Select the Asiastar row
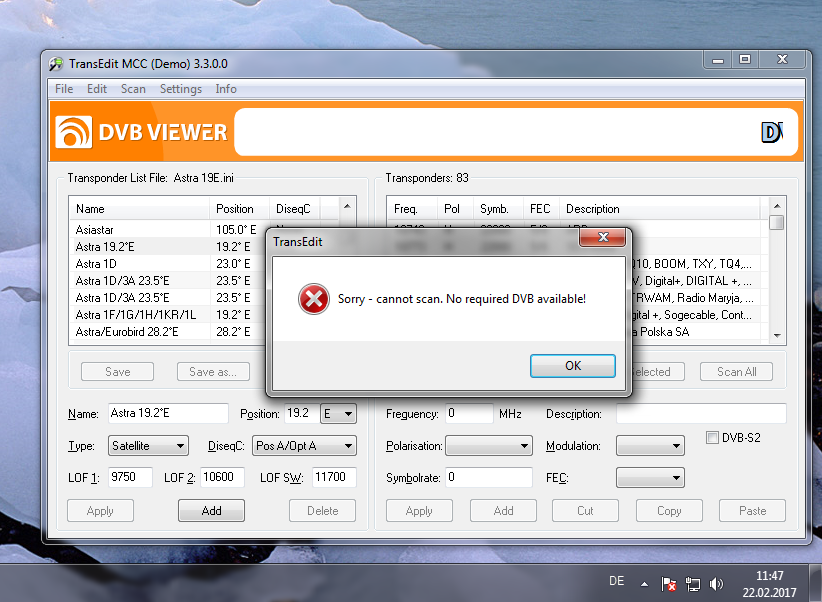Viewport: 822px width, 602px height. (x=168, y=230)
